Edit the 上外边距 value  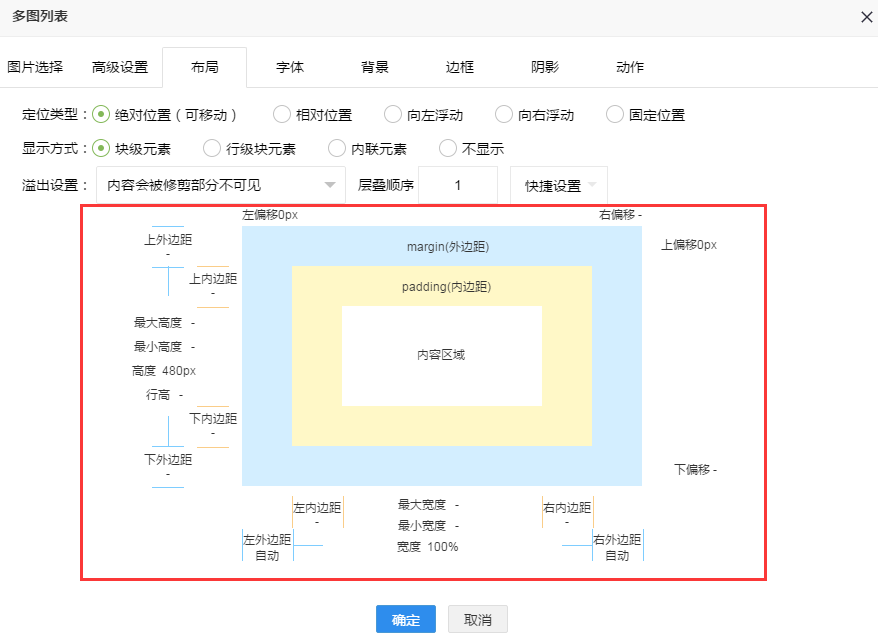168,254
